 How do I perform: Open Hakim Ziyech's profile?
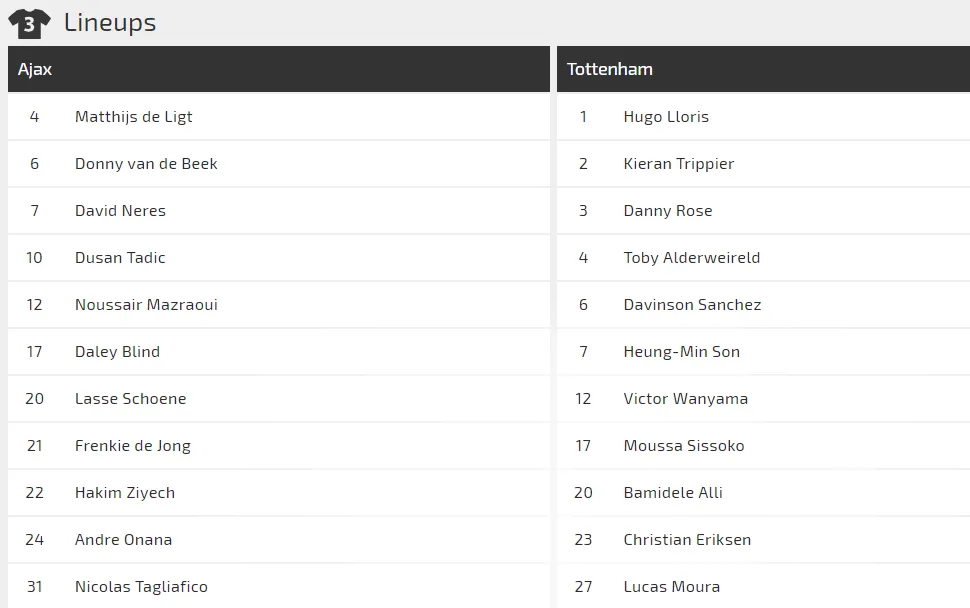pos(124,493)
